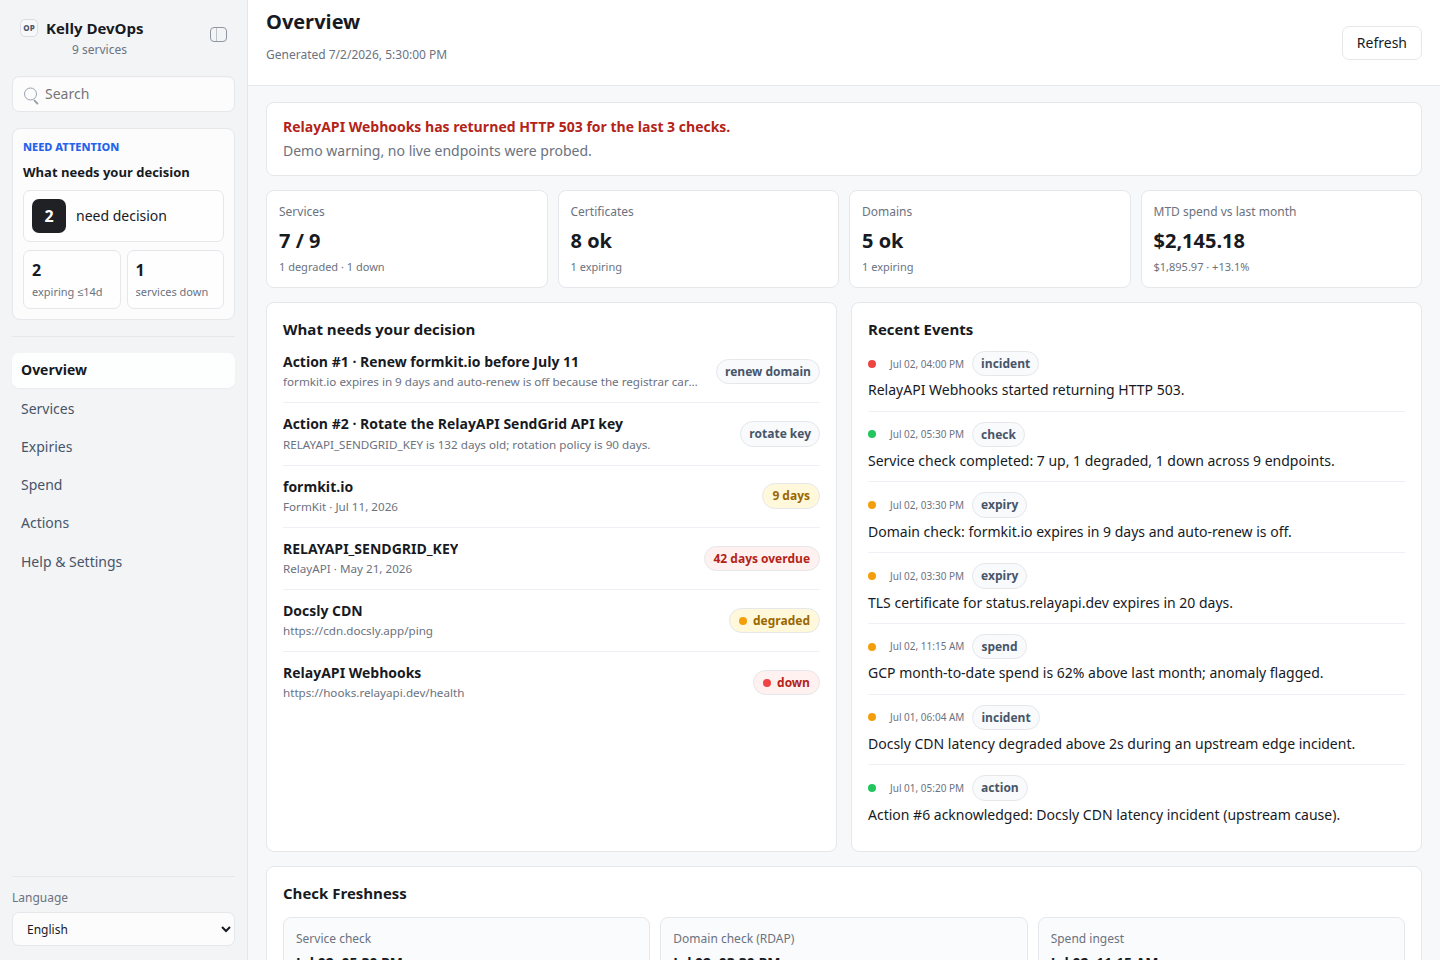The width and height of the screenshot is (1440, 960).
Task: Click the 1 services down tile
Action: [x=175, y=279]
